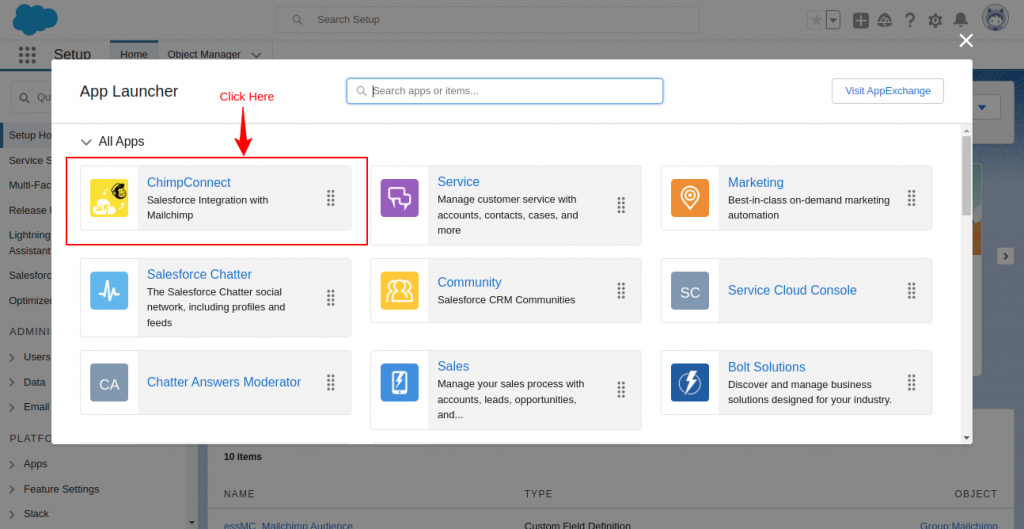Open the Salesforce Chatter pulse icon

109,291
